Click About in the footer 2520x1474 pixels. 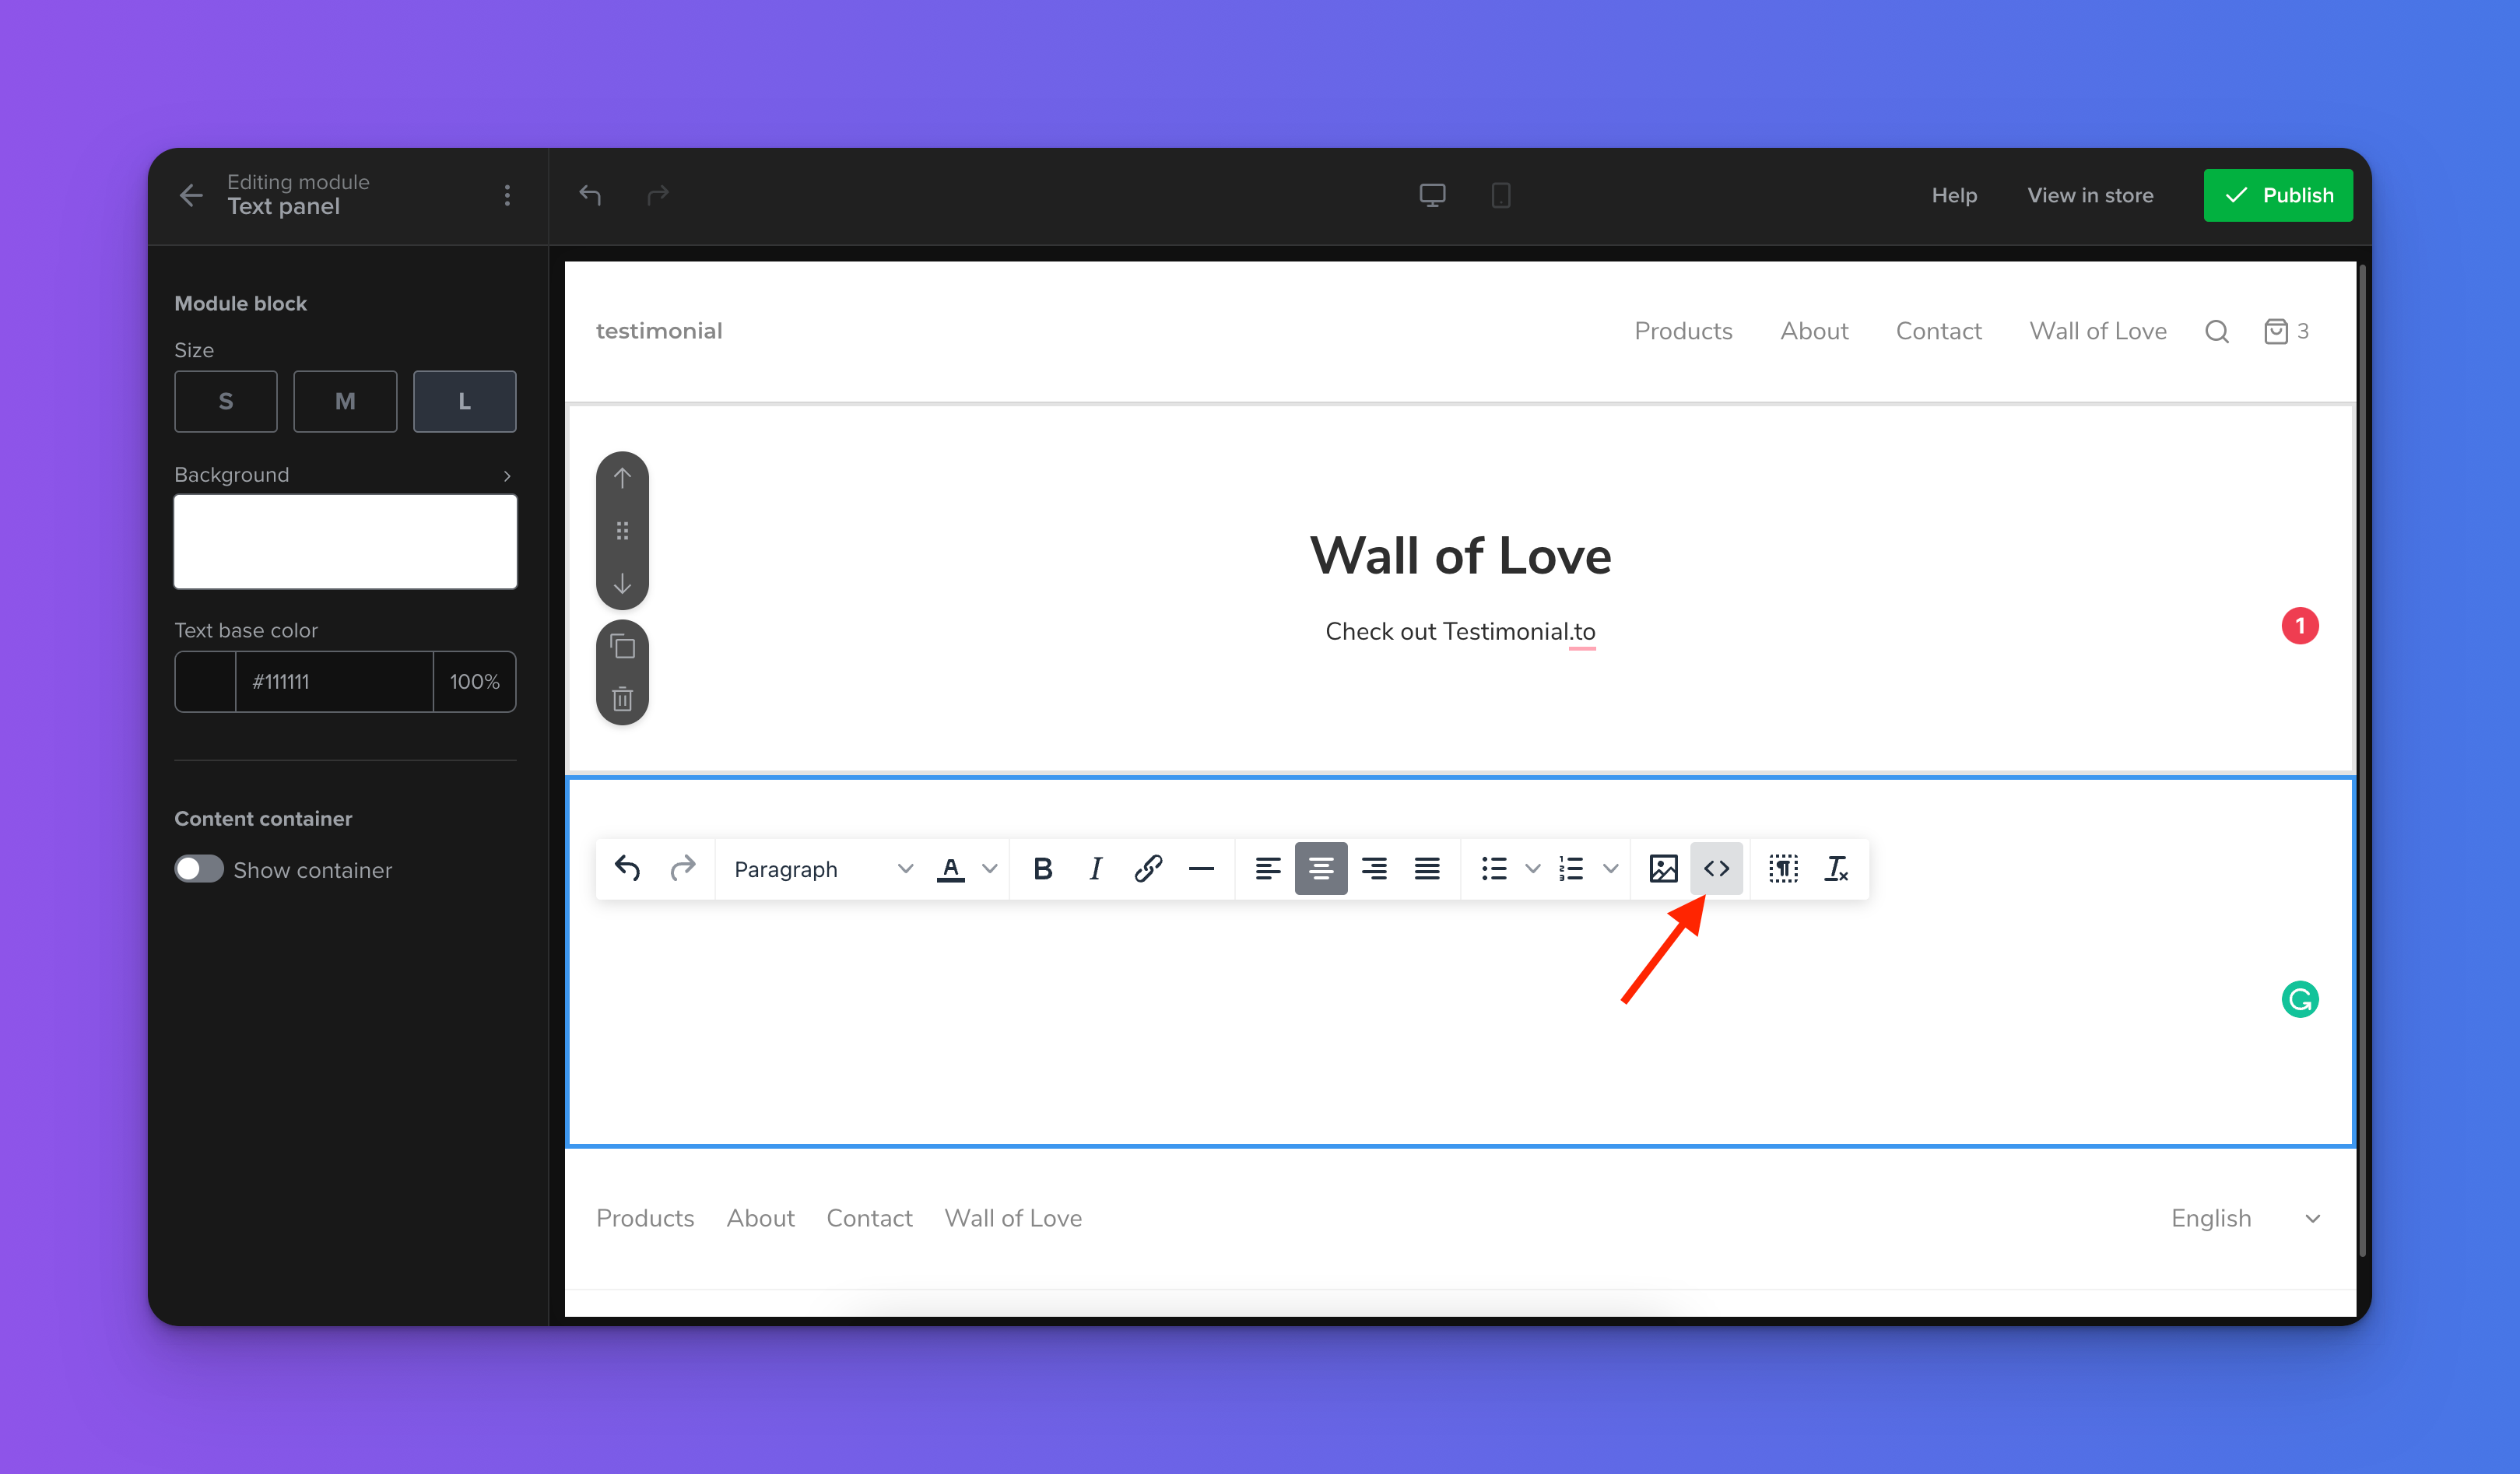pyautogui.click(x=761, y=1218)
